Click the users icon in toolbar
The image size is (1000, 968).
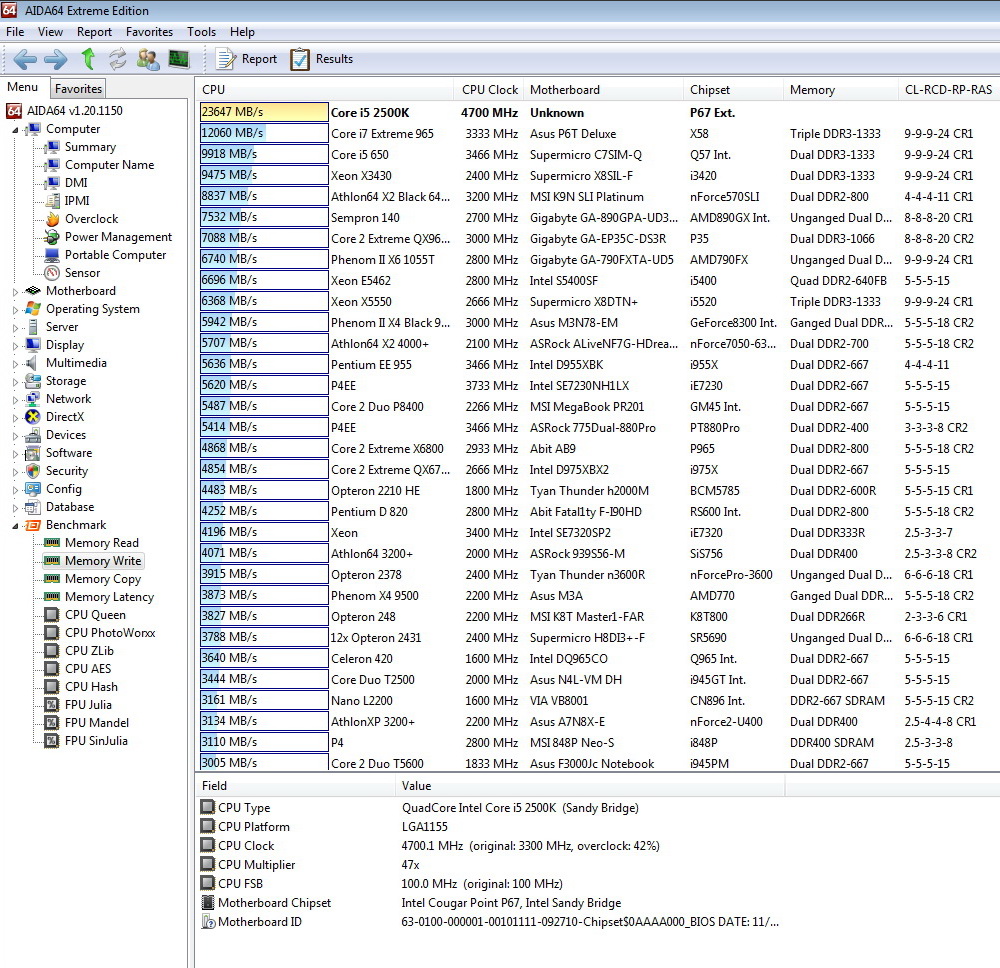(x=148, y=59)
